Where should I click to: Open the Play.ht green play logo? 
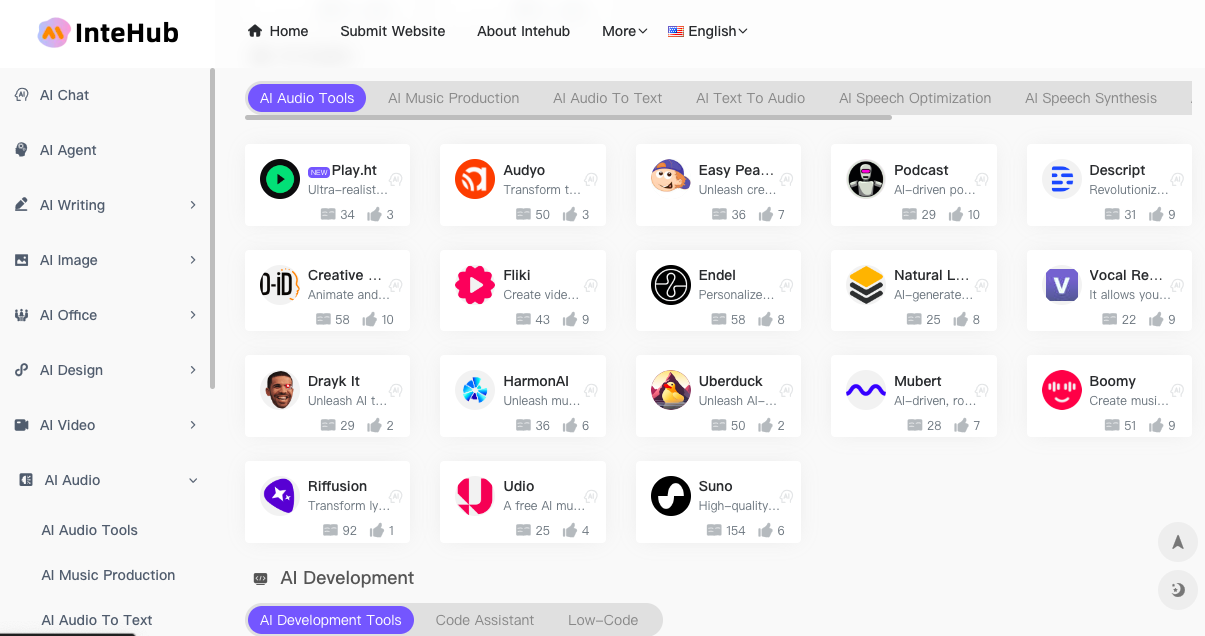tap(280, 180)
